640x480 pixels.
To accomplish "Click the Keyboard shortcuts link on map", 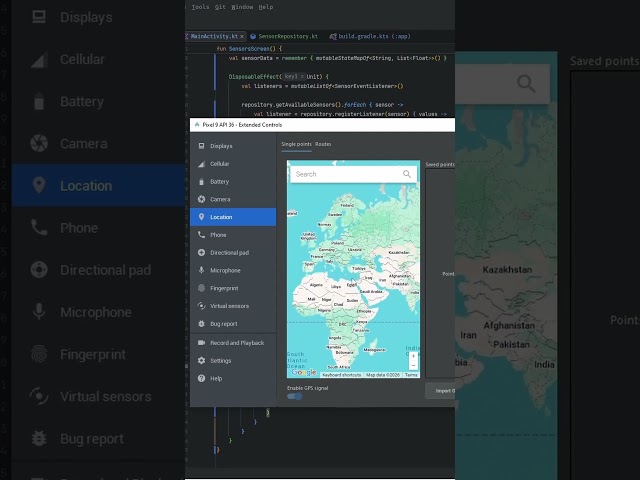I will coord(342,375).
